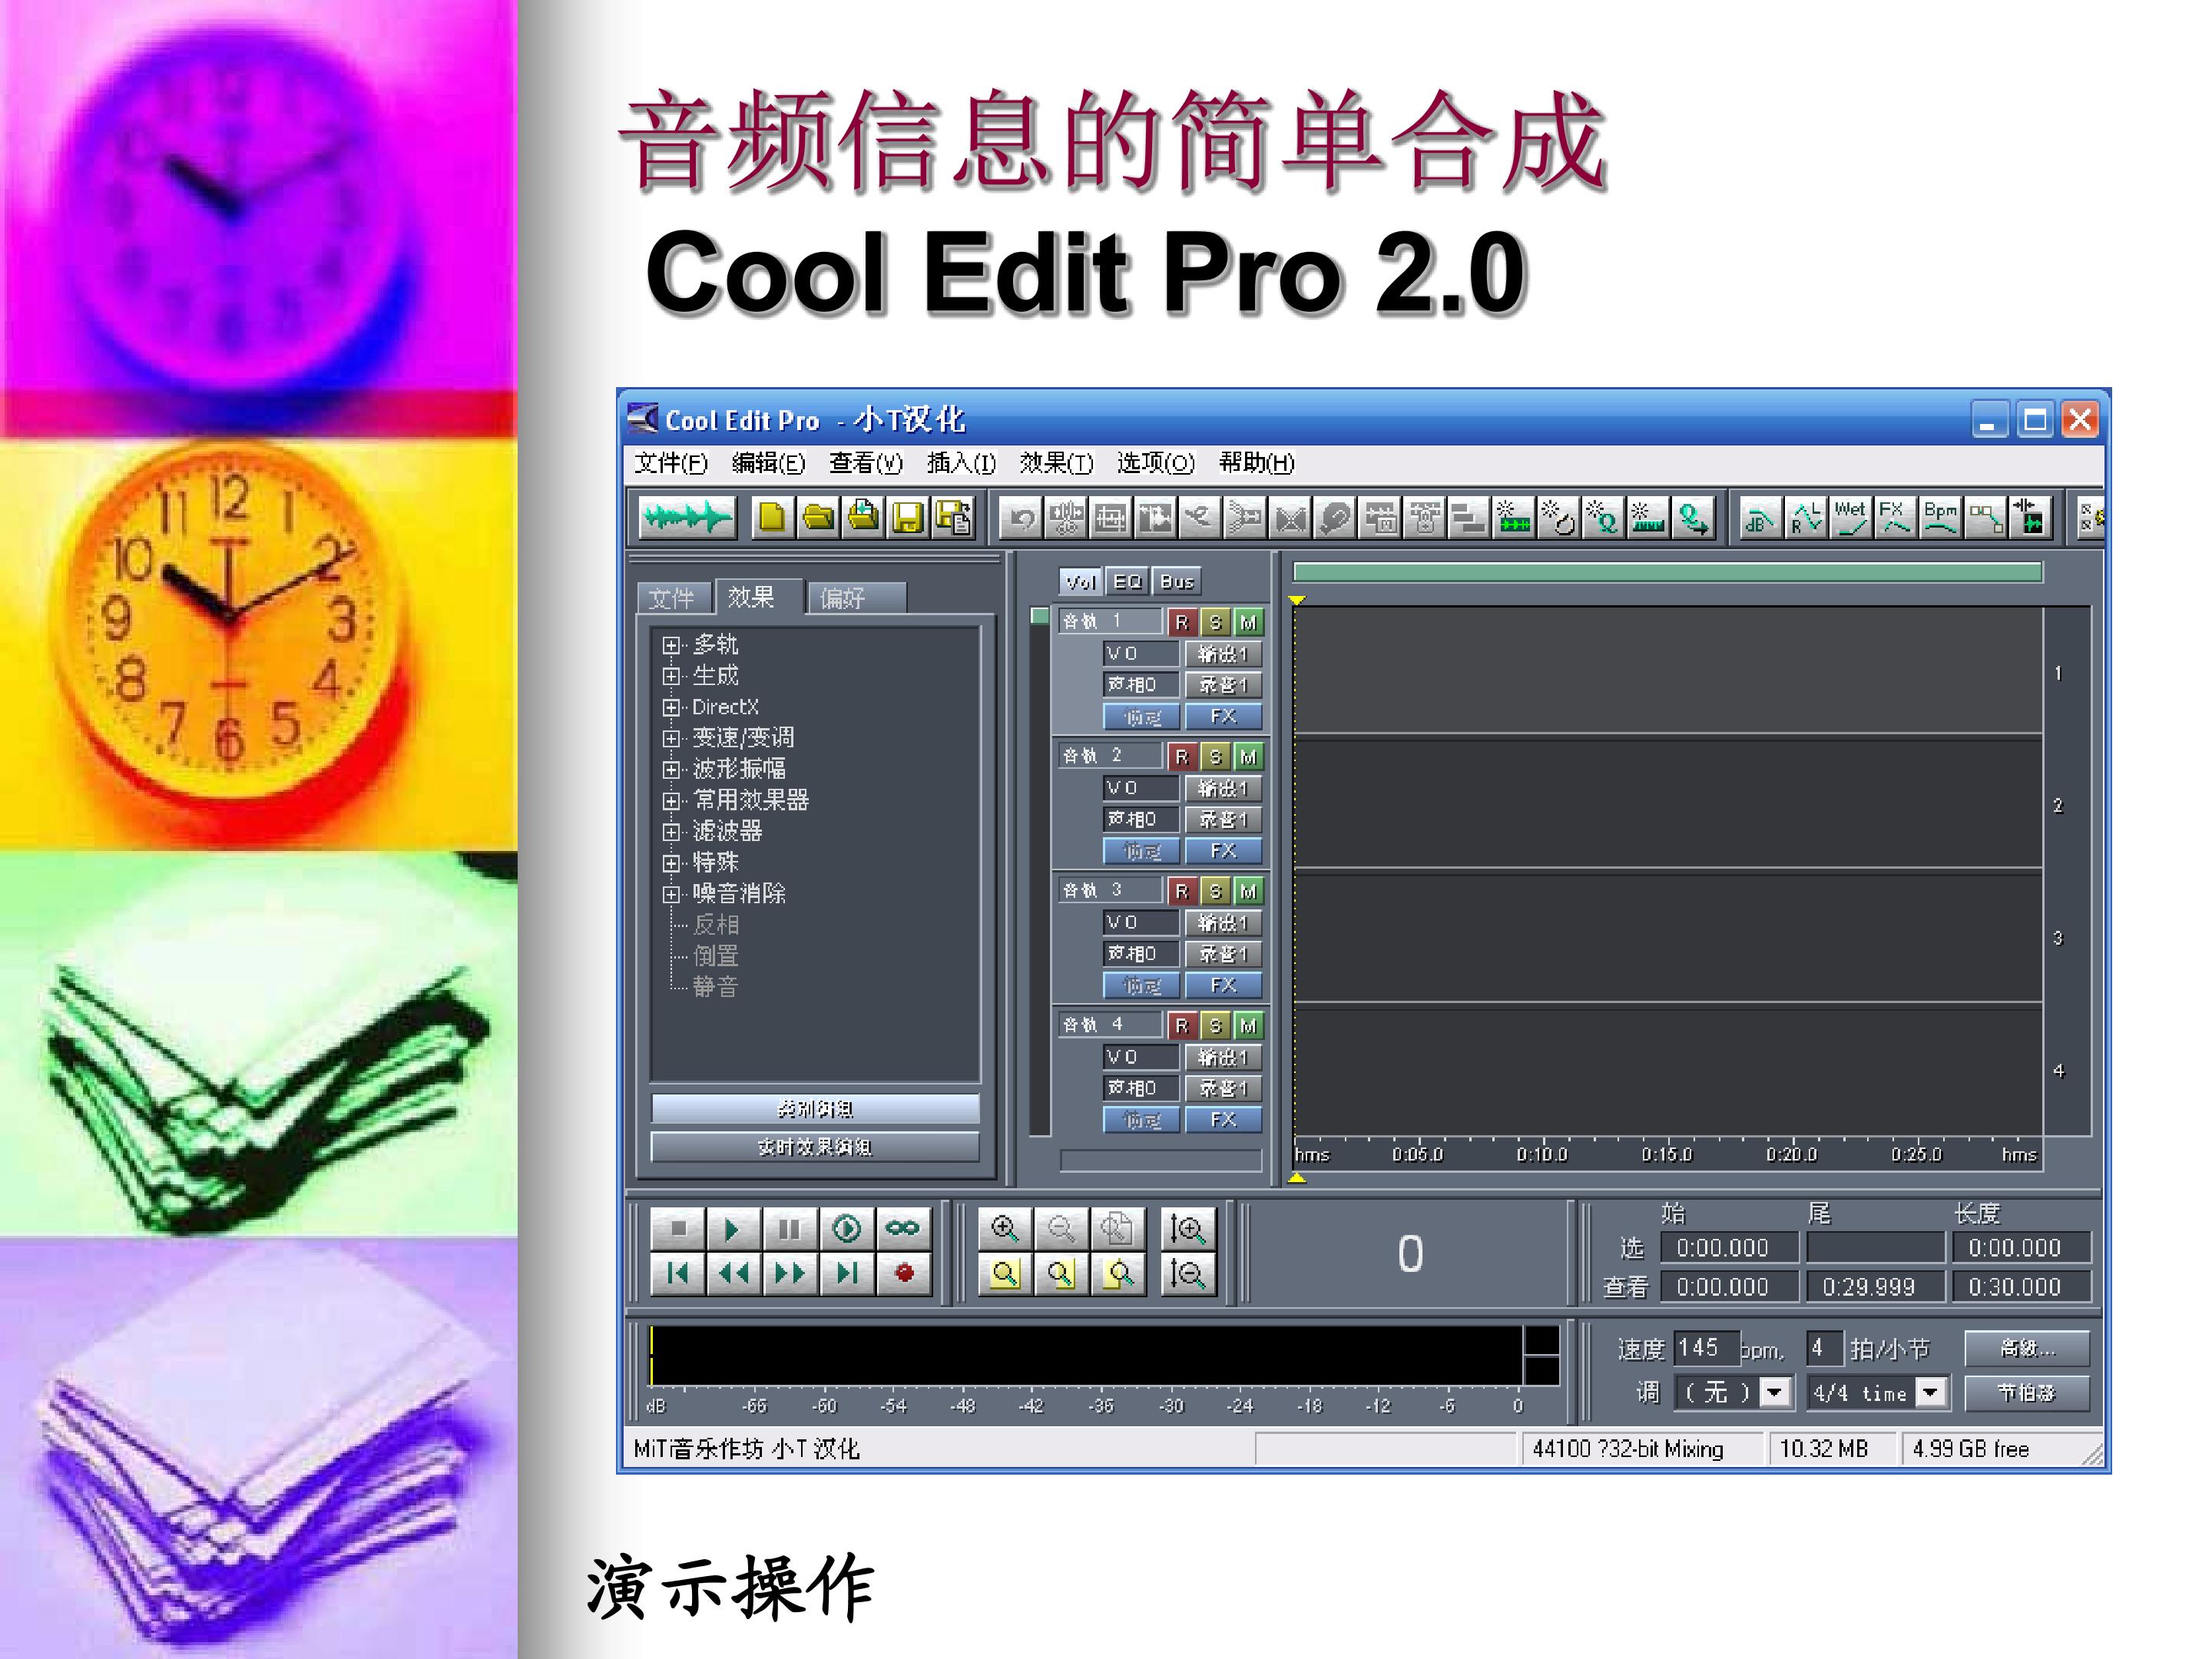Click the vertical Zoom In icon
The width and height of the screenshot is (2212, 1659).
1188,1229
